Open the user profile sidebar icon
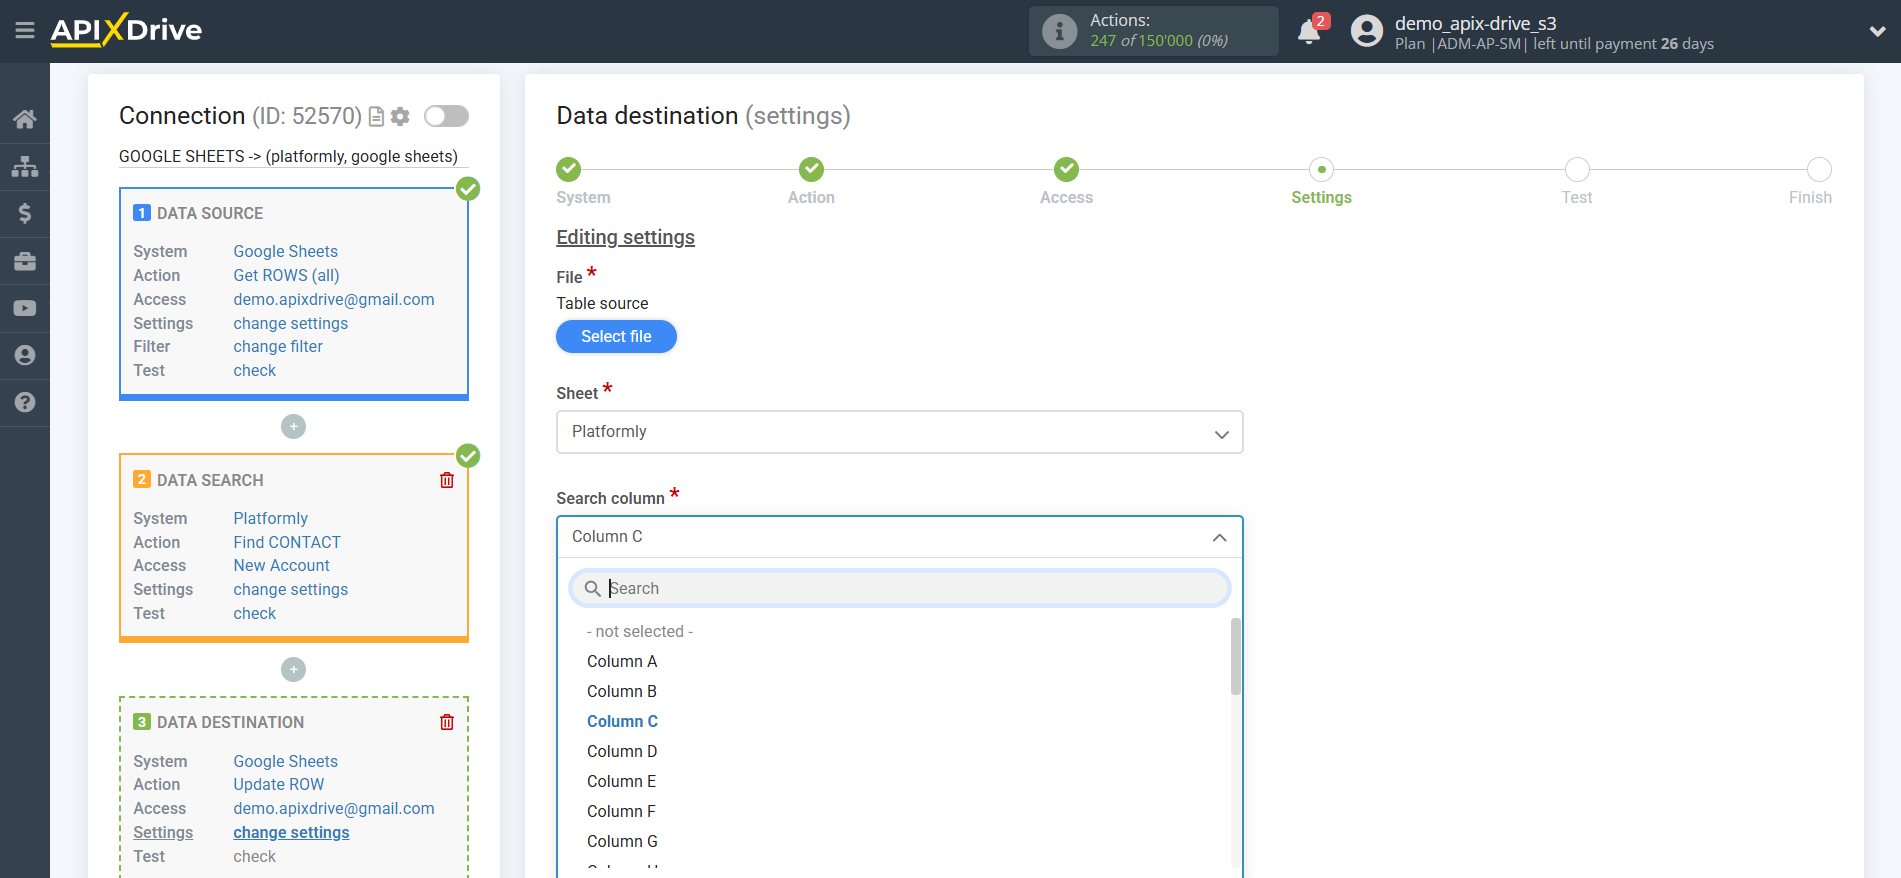Viewport: 1901px width, 878px height. click(x=25, y=355)
